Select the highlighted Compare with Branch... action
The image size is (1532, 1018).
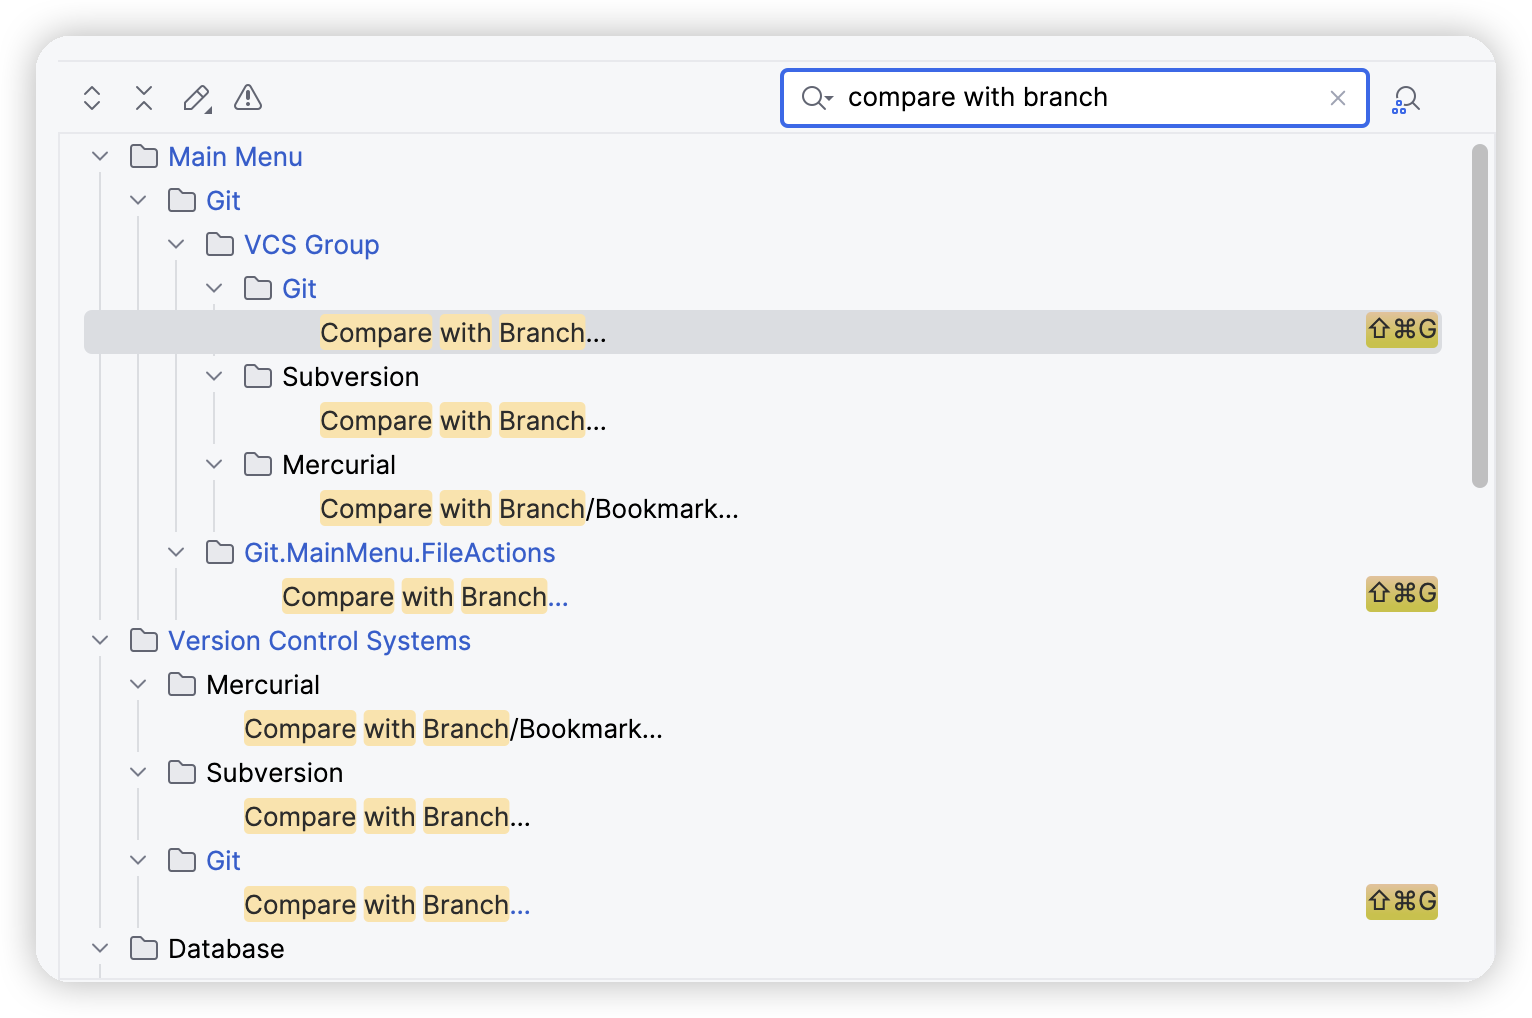(463, 333)
